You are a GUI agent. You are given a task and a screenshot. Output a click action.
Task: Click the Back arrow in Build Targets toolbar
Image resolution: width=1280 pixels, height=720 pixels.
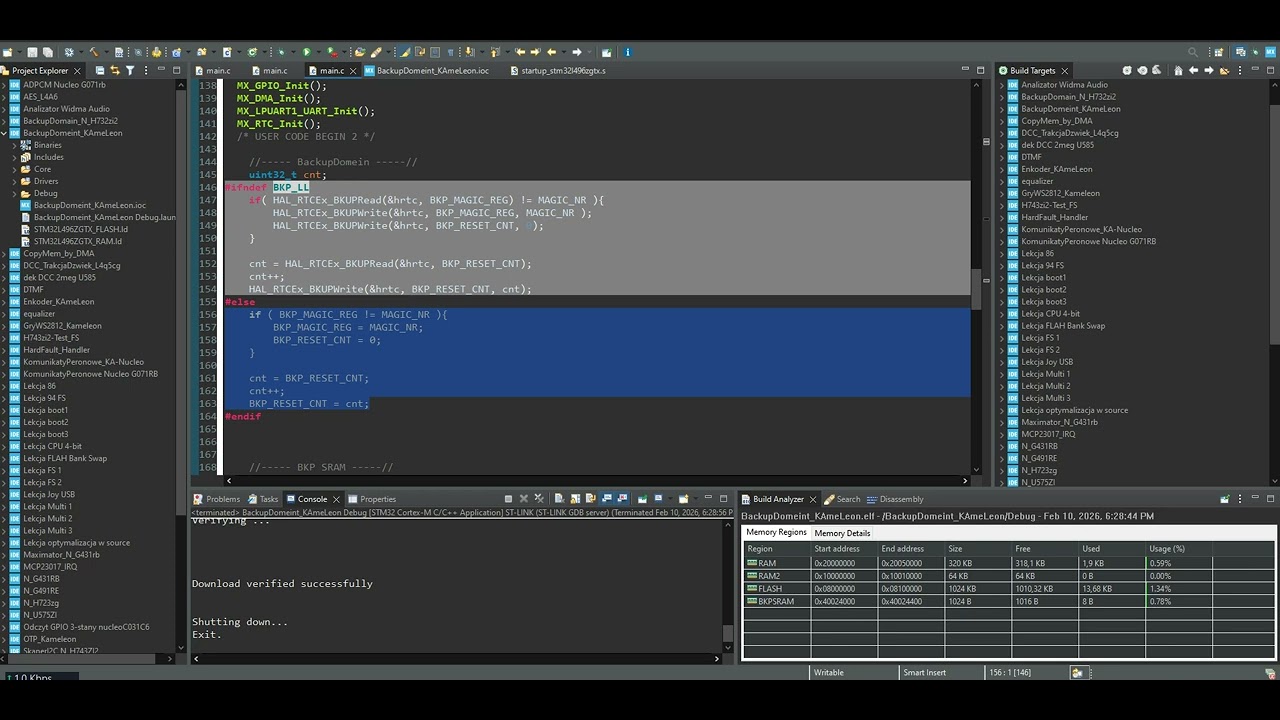click(x=1194, y=70)
